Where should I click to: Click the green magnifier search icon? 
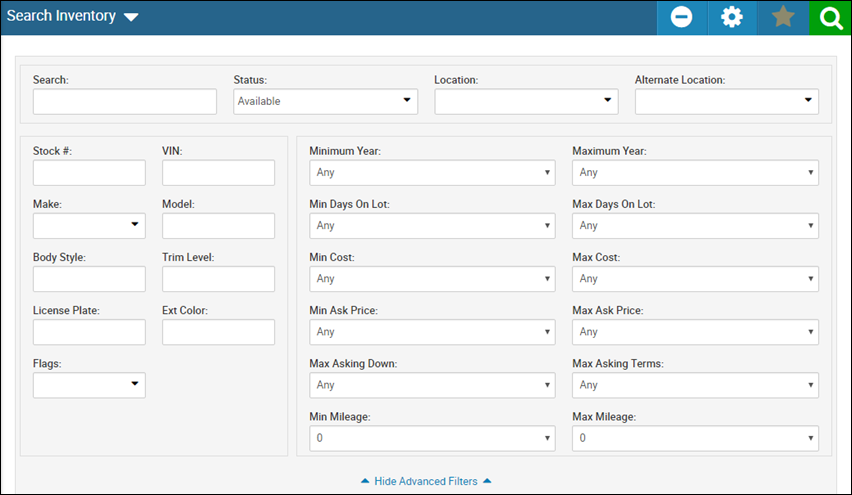coord(830,18)
